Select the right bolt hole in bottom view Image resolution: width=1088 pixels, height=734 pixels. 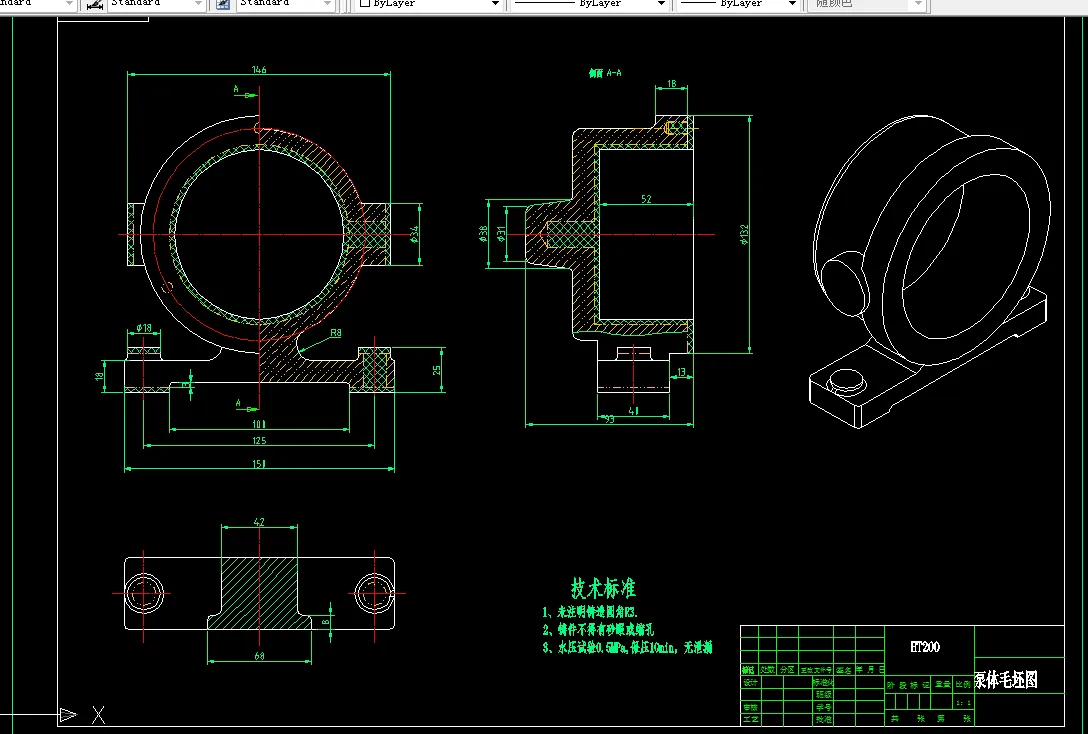(375, 594)
